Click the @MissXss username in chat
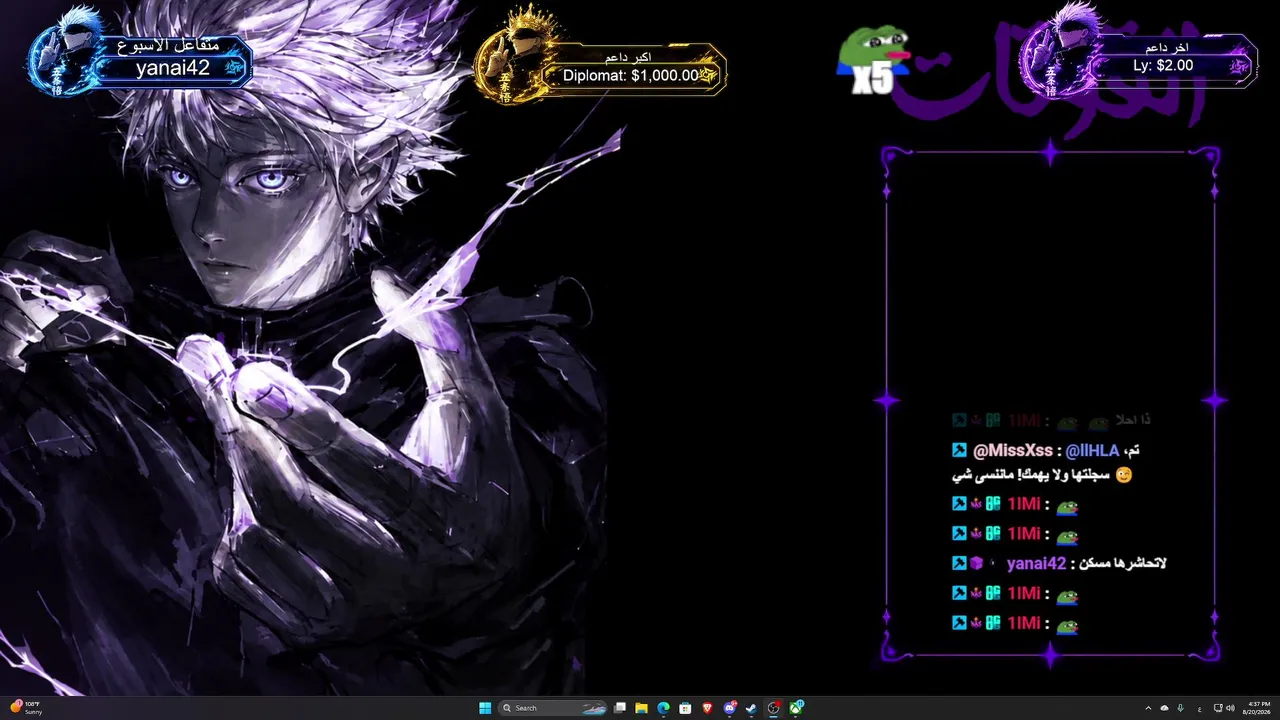Image resolution: width=1280 pixels, height=720 pixels. [1012, 451]
